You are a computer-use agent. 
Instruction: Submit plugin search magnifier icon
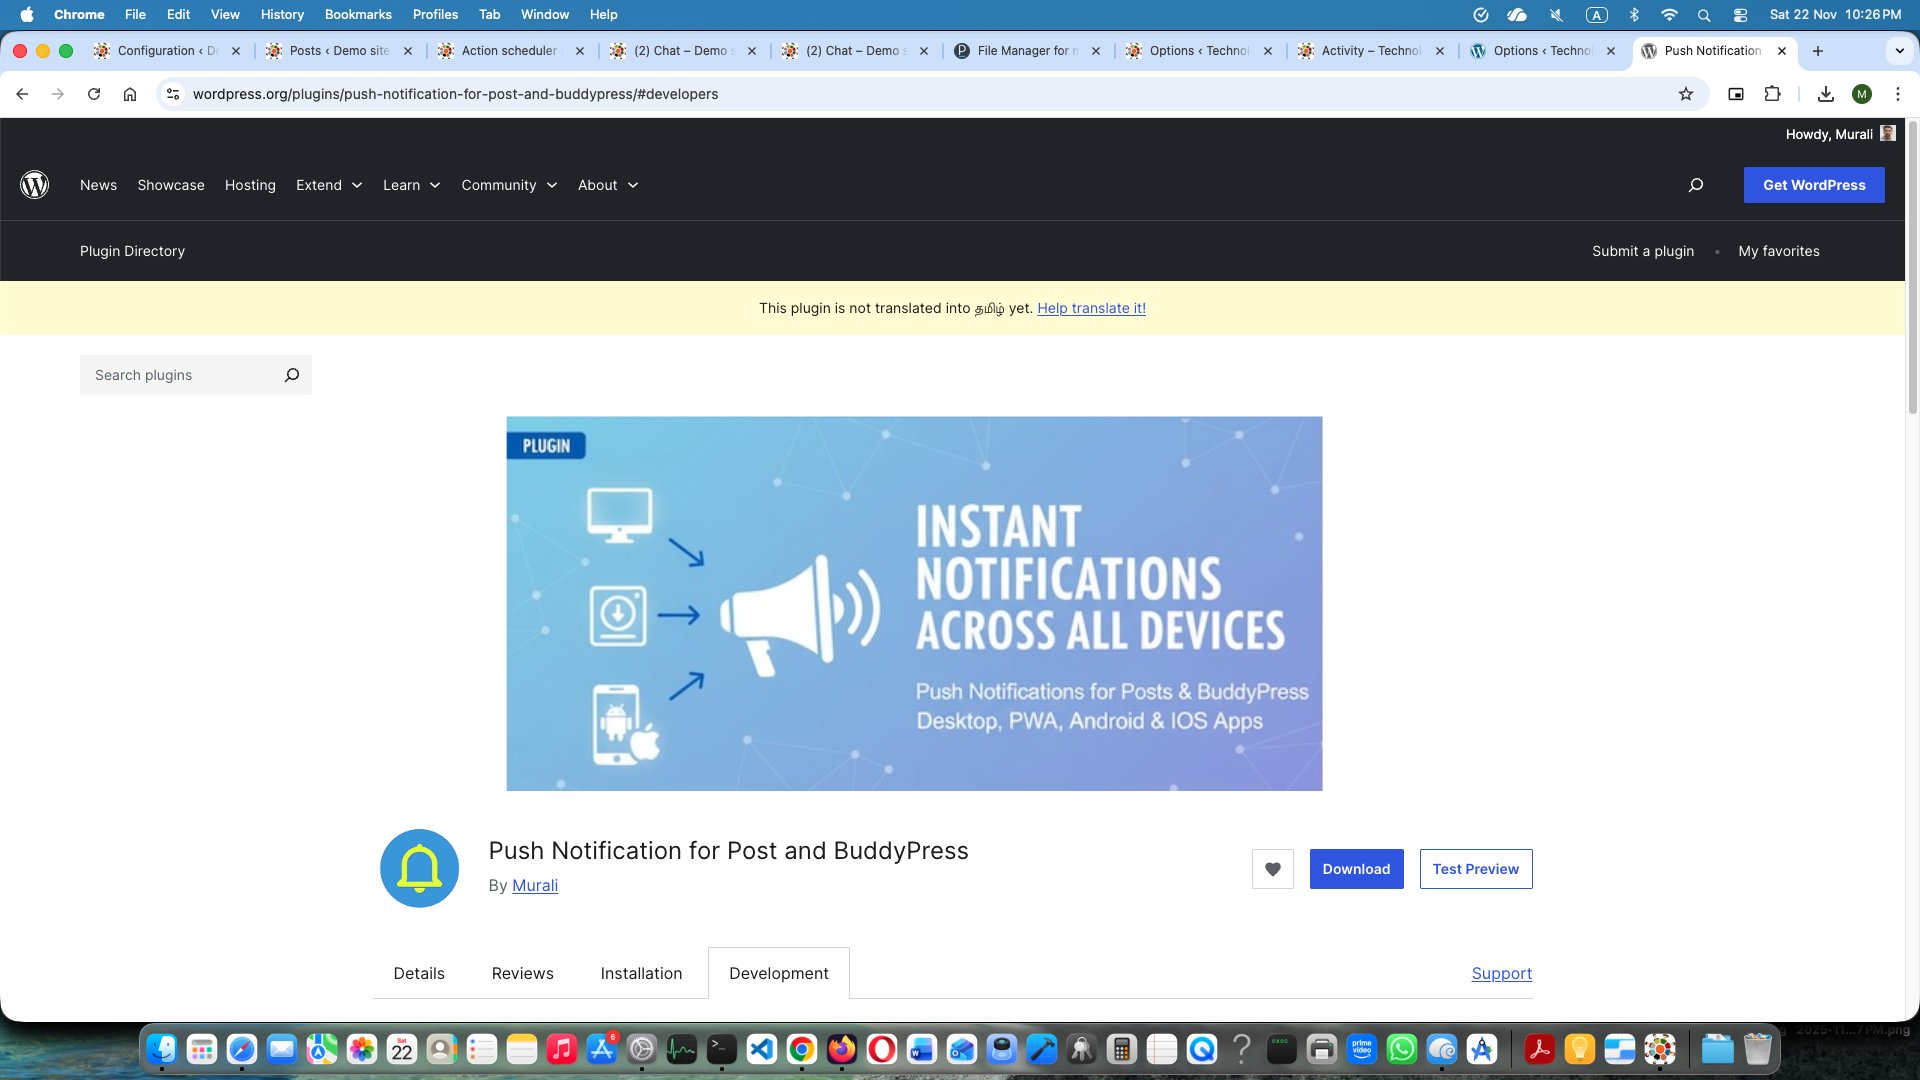point(292,375)
